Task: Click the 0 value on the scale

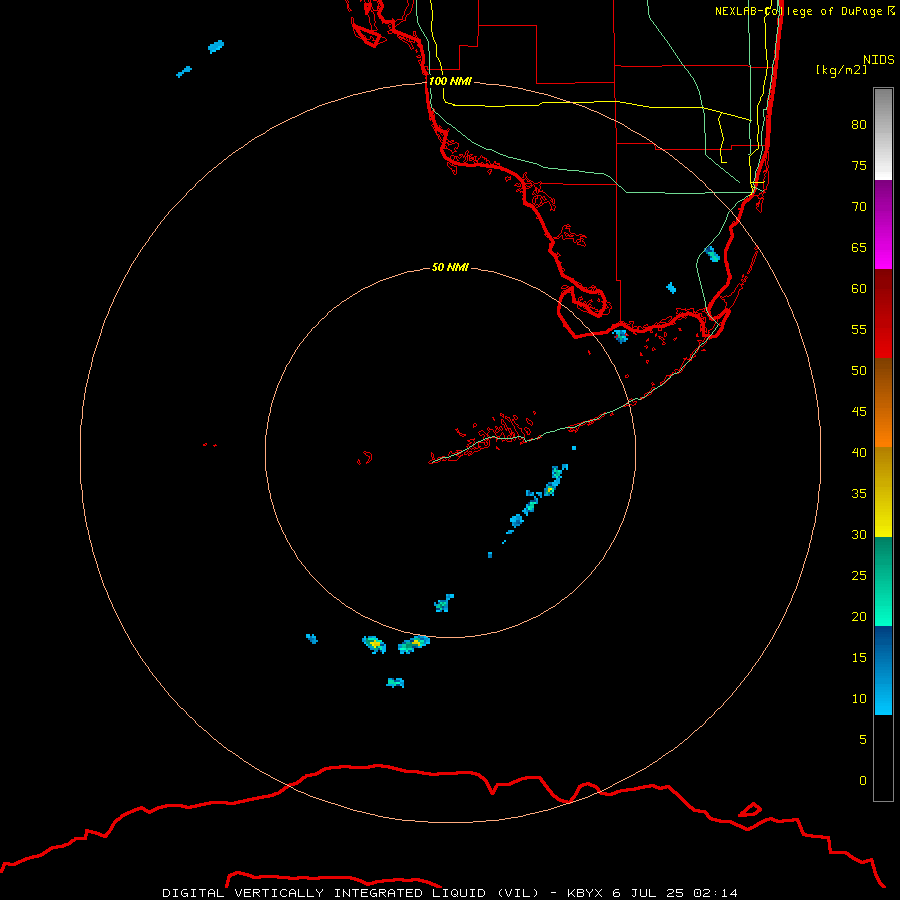Action: coord(863,781)
